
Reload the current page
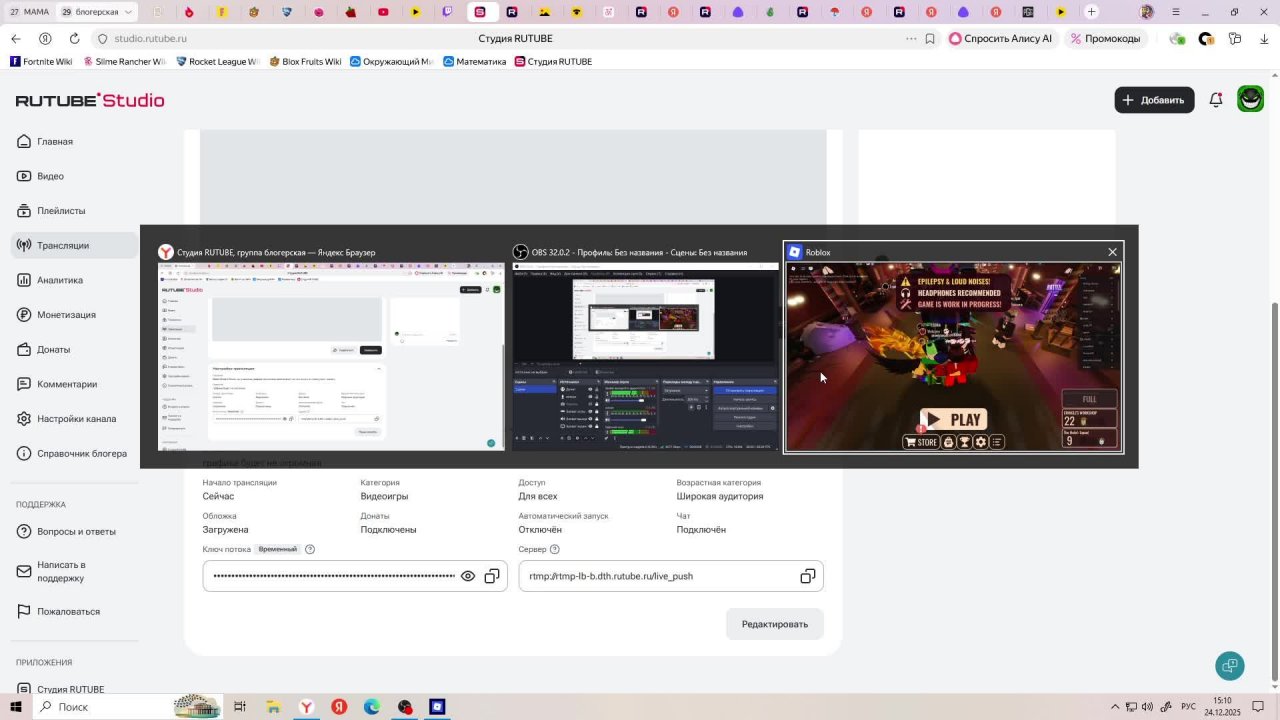click(74, 39)
